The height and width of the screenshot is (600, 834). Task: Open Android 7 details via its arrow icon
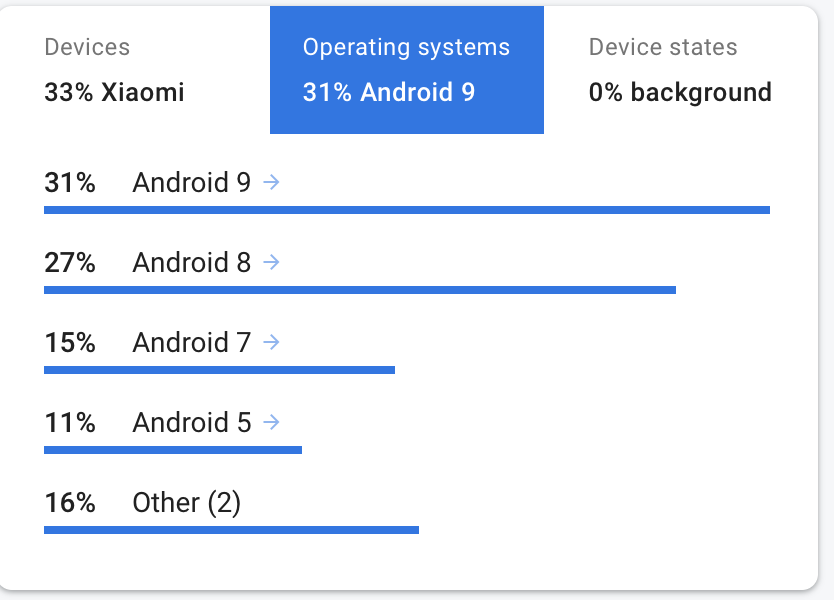tap(270, 343)
